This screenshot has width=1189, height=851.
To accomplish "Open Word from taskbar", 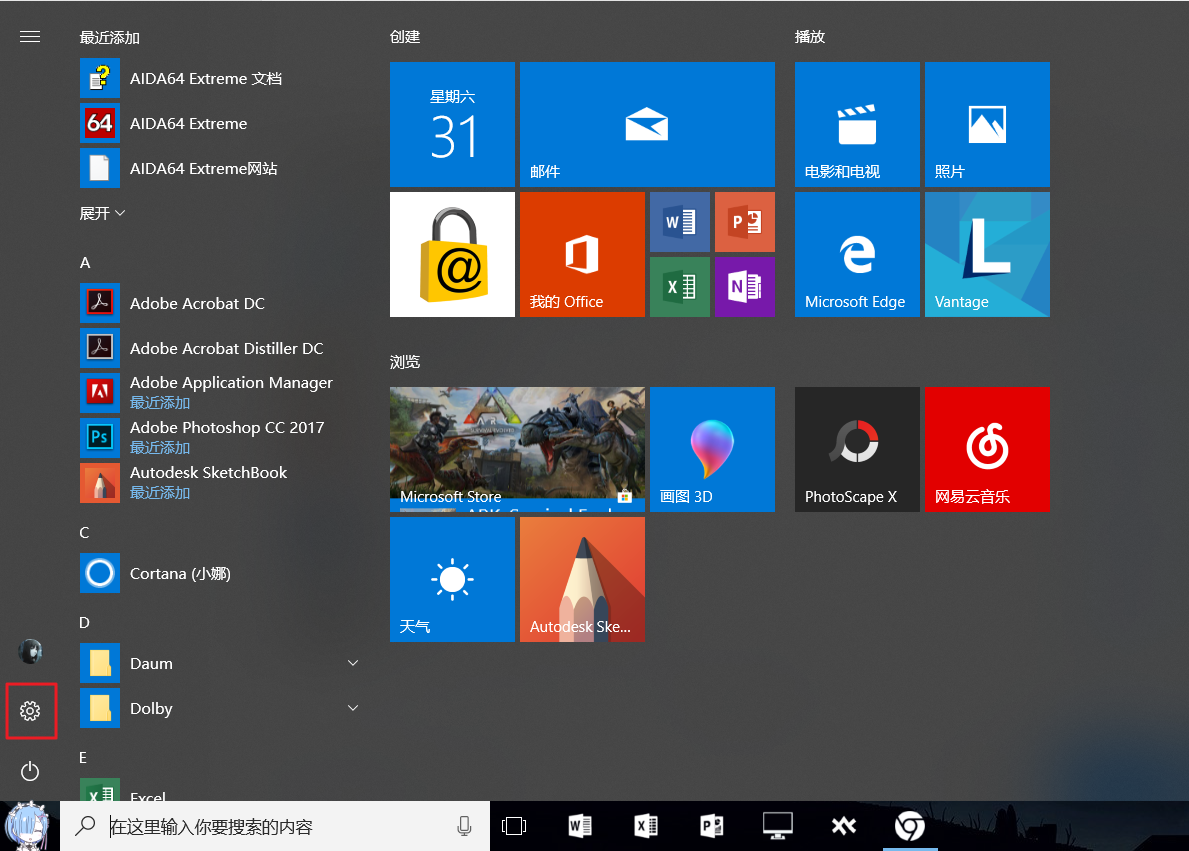I will click(x=580, y=826).
